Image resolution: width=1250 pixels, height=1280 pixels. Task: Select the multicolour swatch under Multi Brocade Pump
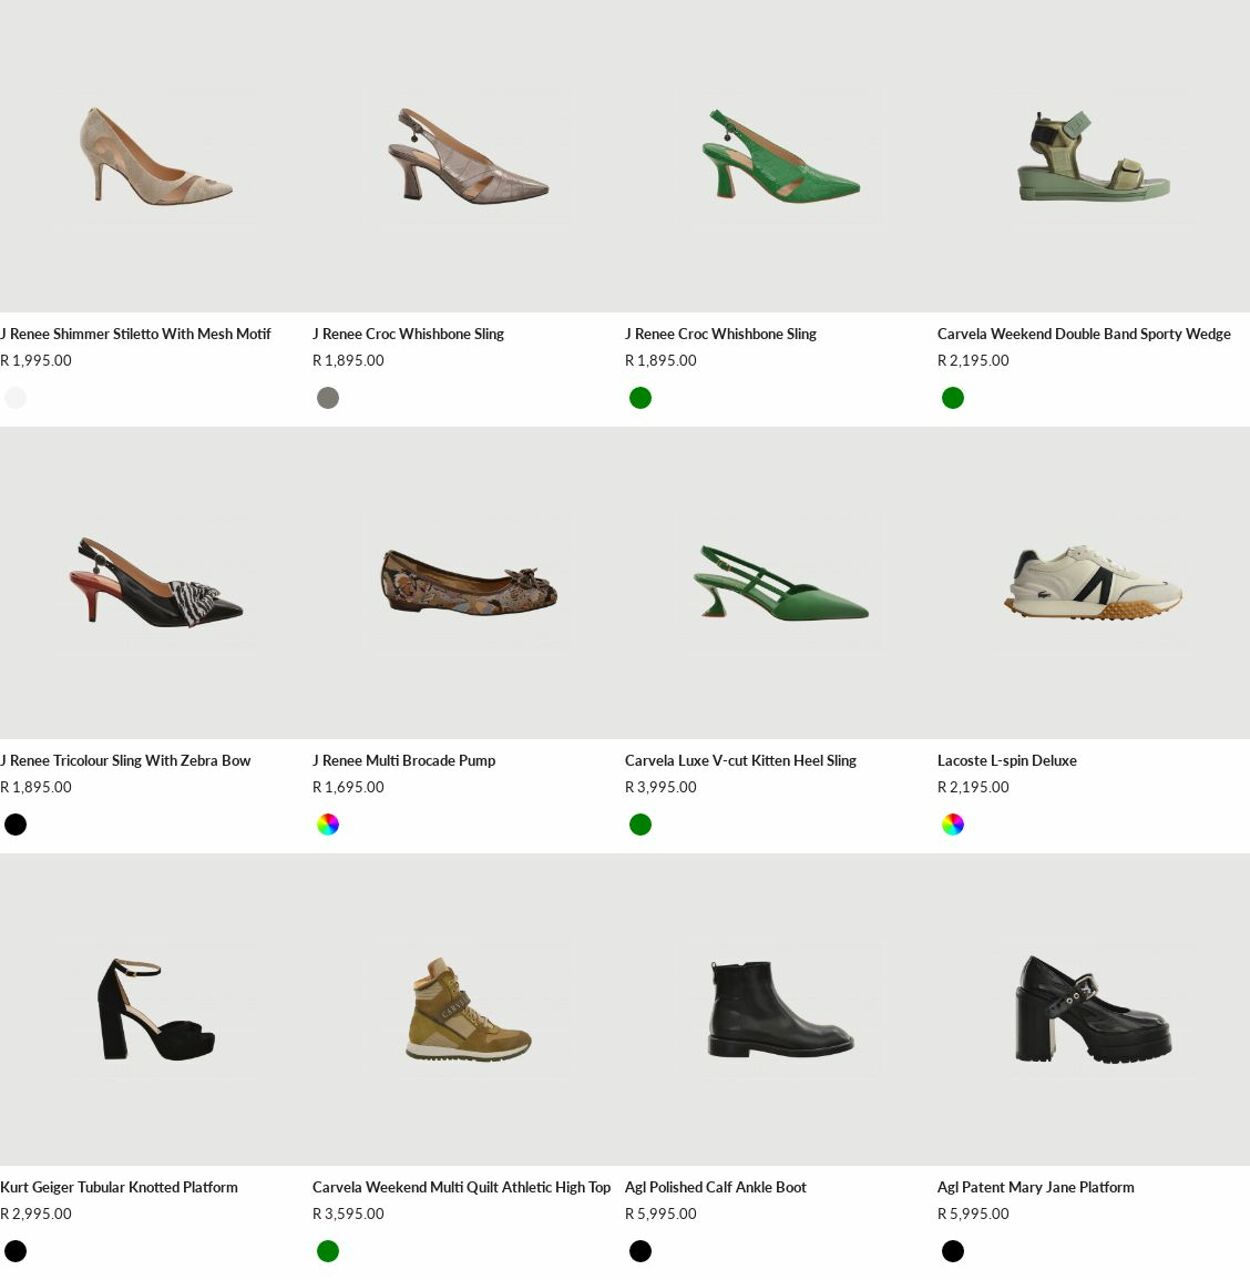pyautogui.click(x=328, y=825)
